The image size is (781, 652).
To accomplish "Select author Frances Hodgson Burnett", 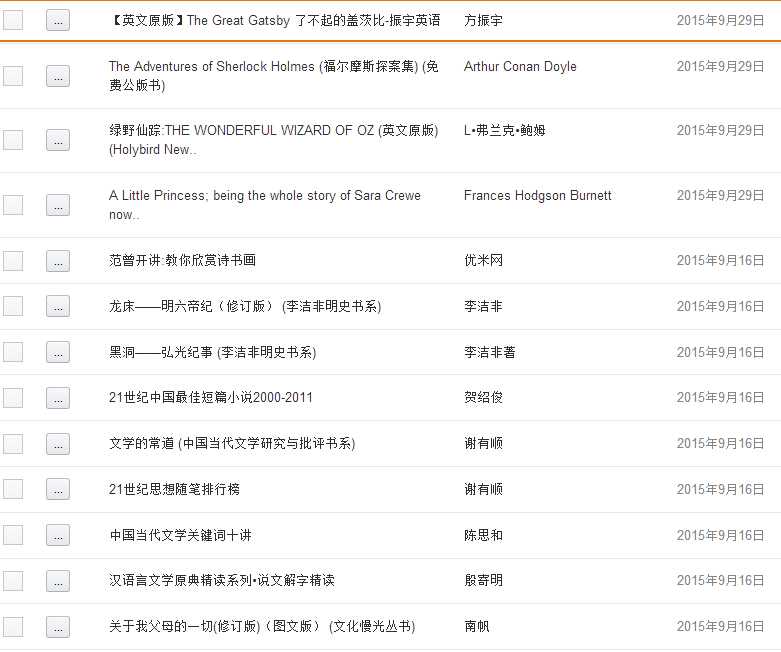I will (x=537, y=195).
